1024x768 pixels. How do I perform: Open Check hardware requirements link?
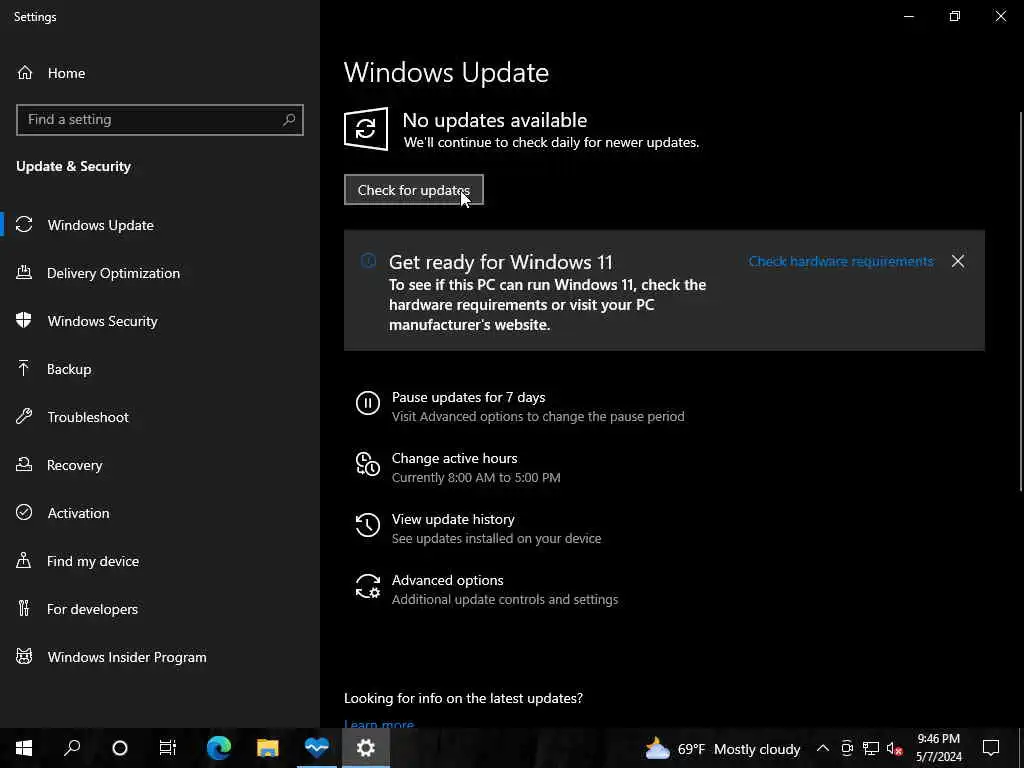click(x=840, y=261)
